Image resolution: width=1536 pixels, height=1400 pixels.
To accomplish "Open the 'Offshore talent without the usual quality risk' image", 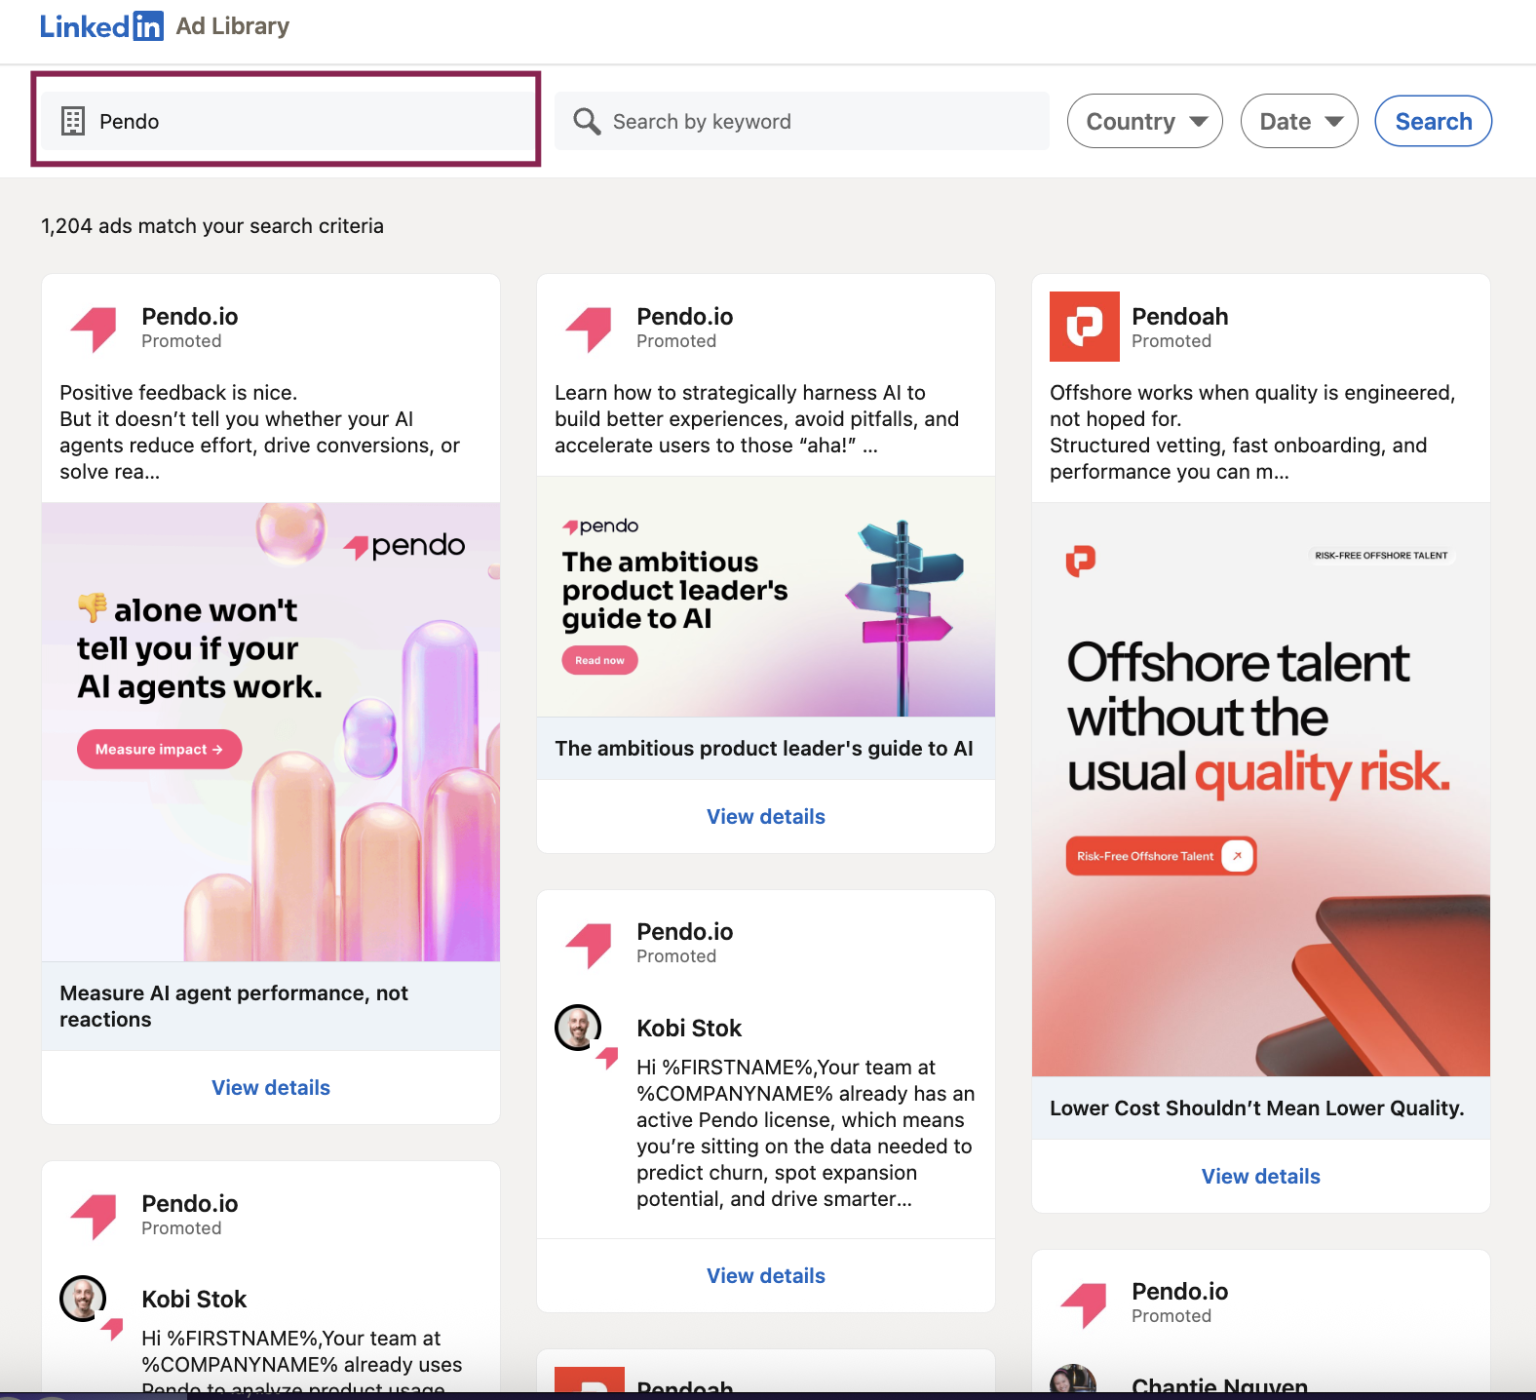I will coord(1261,789).
